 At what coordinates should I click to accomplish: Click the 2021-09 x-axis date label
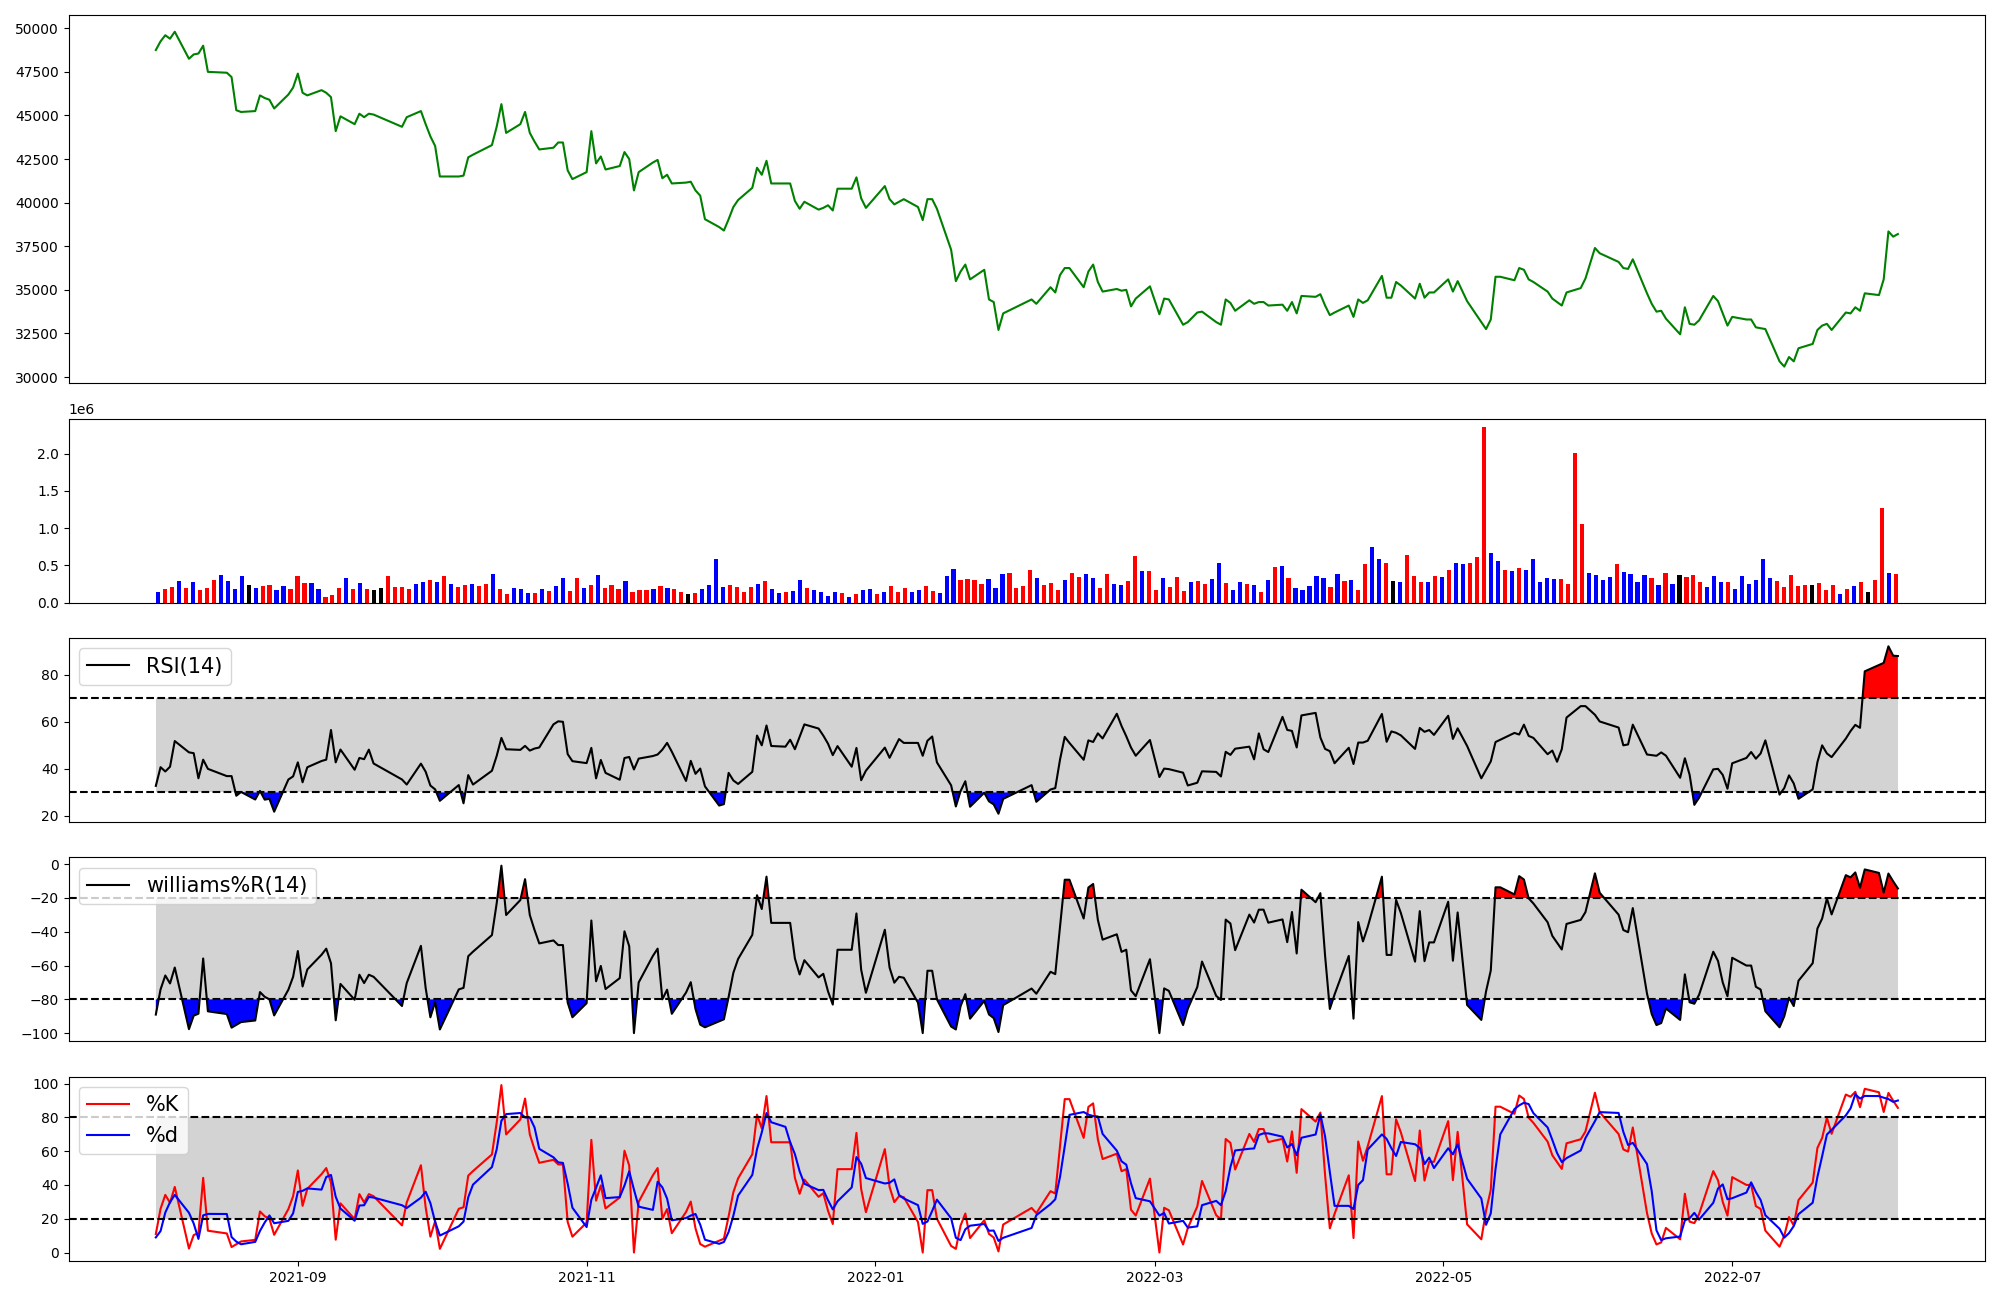tap(298, 1277)
